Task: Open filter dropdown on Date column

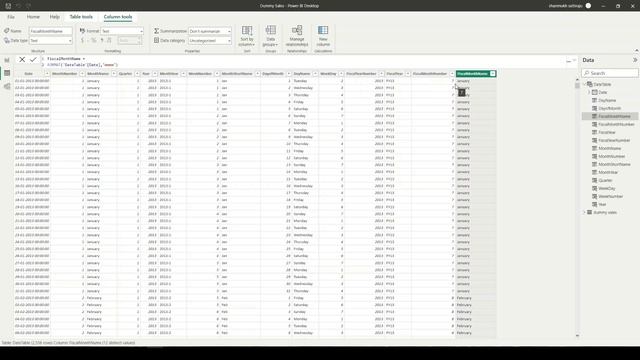Action: click(x=47, y=74)
